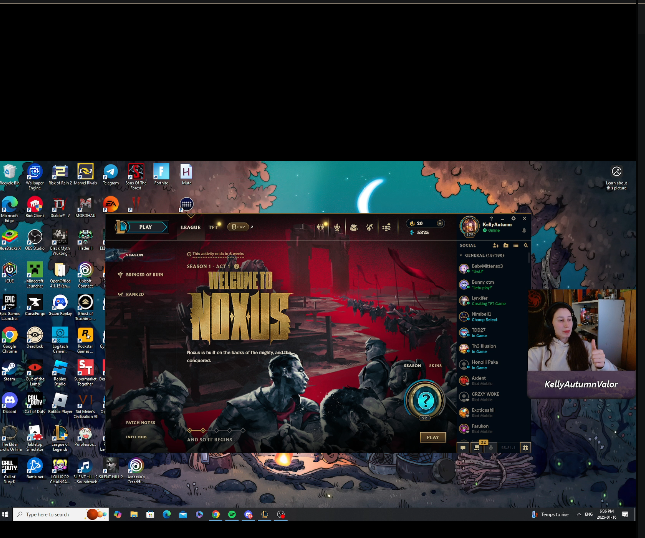Viewport: 645px width, 538px height.
Task: Click the friends list view options icon
Action: tap(515, 246)
